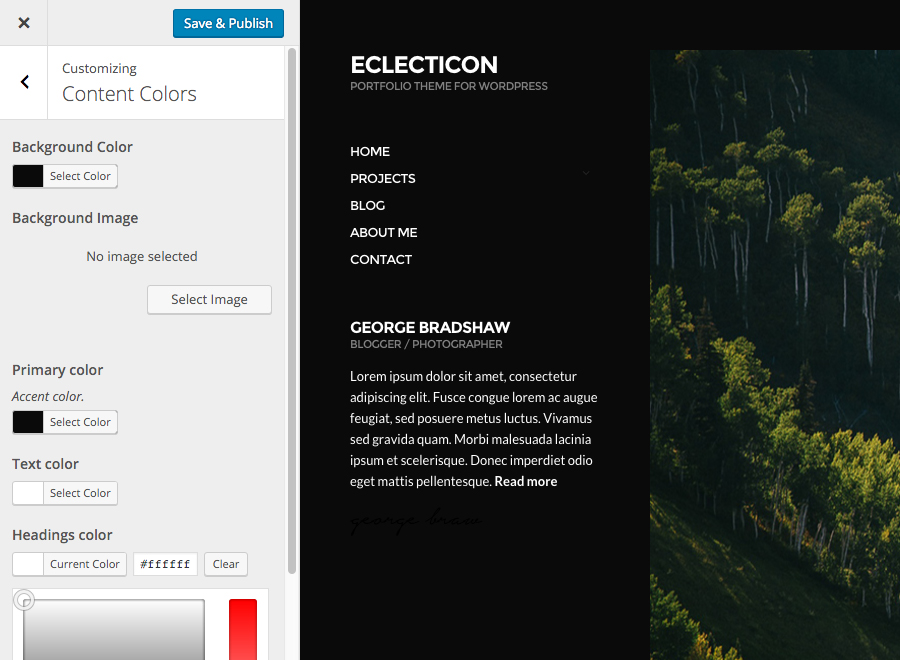Navigate to ABOUT ME
The height and width of the screenshot is (660, 900).
point(384,232)
